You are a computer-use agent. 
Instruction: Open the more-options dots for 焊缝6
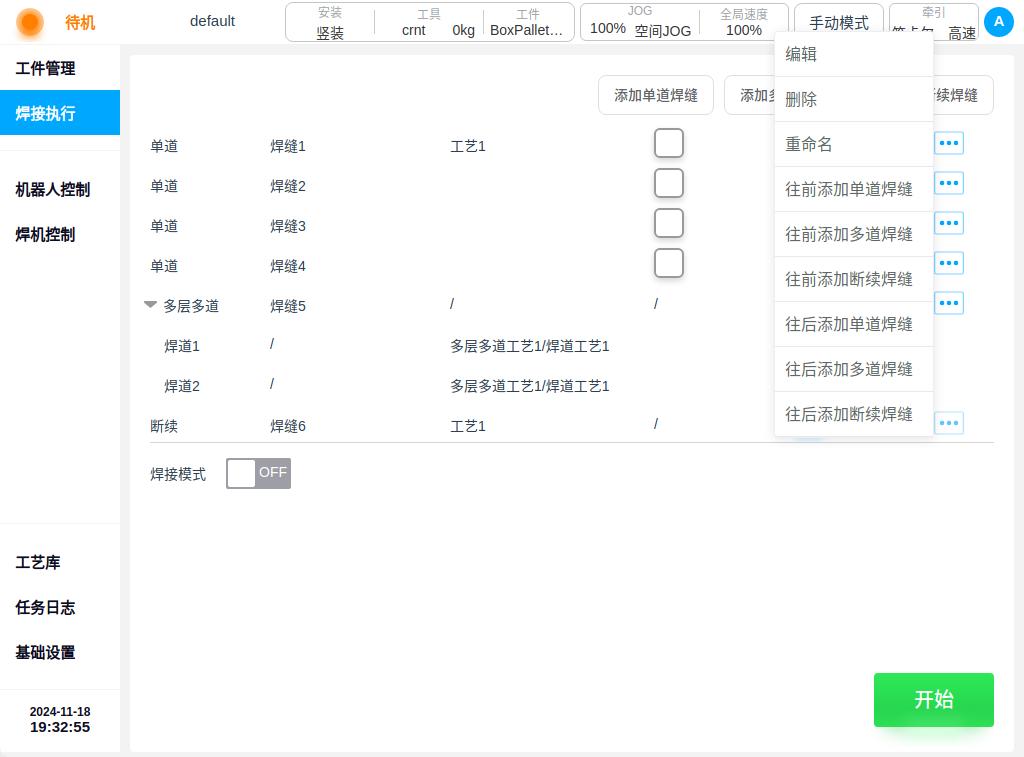(948, 423)
